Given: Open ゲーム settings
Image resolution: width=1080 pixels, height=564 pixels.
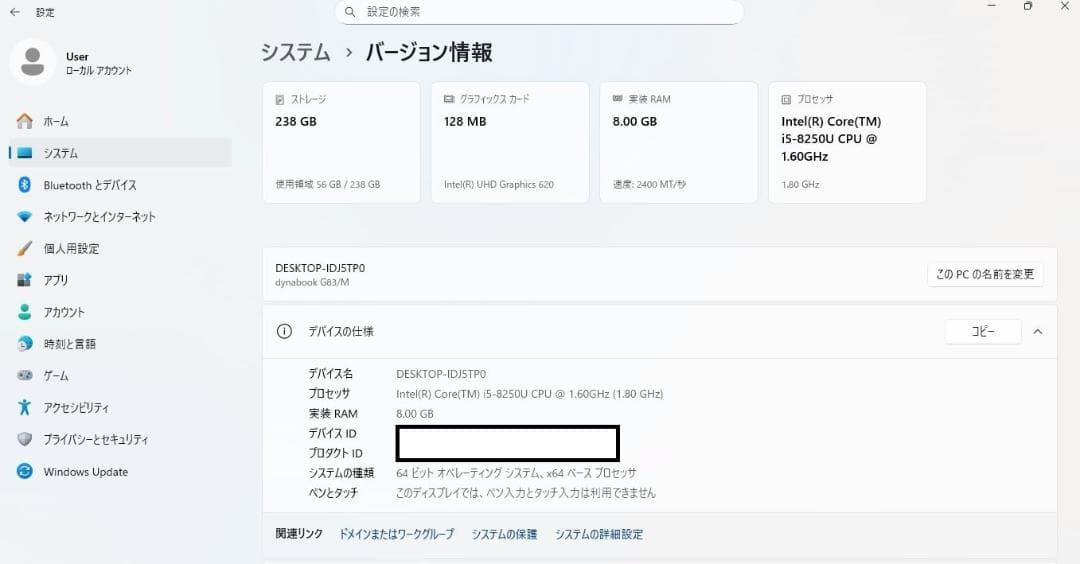Looking at the screenshot, I should pyautogui.click(x=120, y=375).
